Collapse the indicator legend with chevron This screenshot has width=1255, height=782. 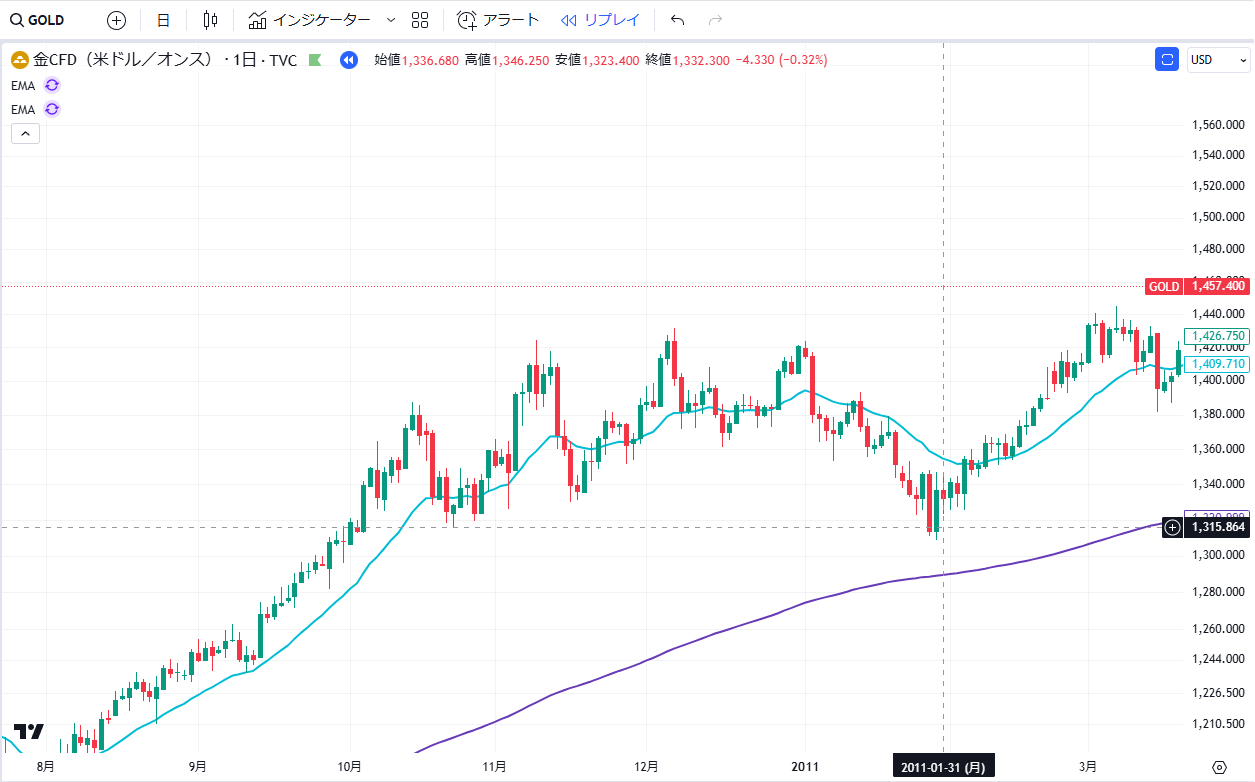point(25,133)
